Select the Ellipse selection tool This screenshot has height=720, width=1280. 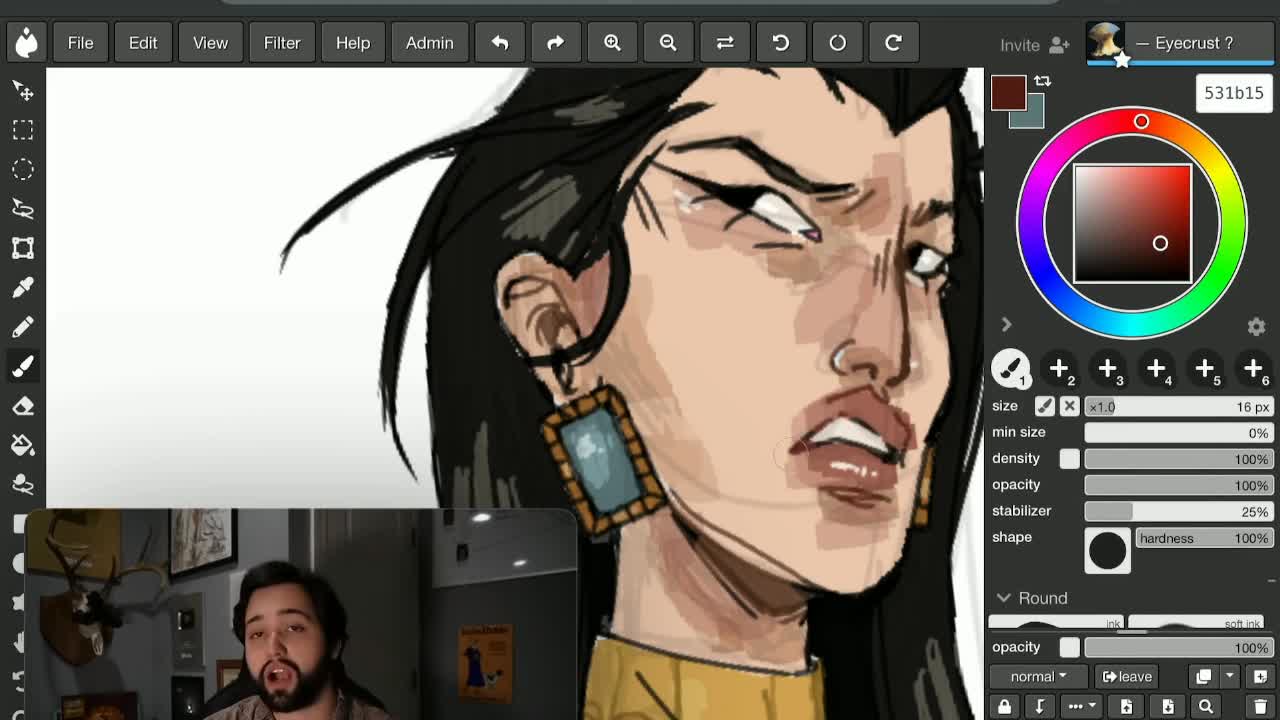coord(23,169)
